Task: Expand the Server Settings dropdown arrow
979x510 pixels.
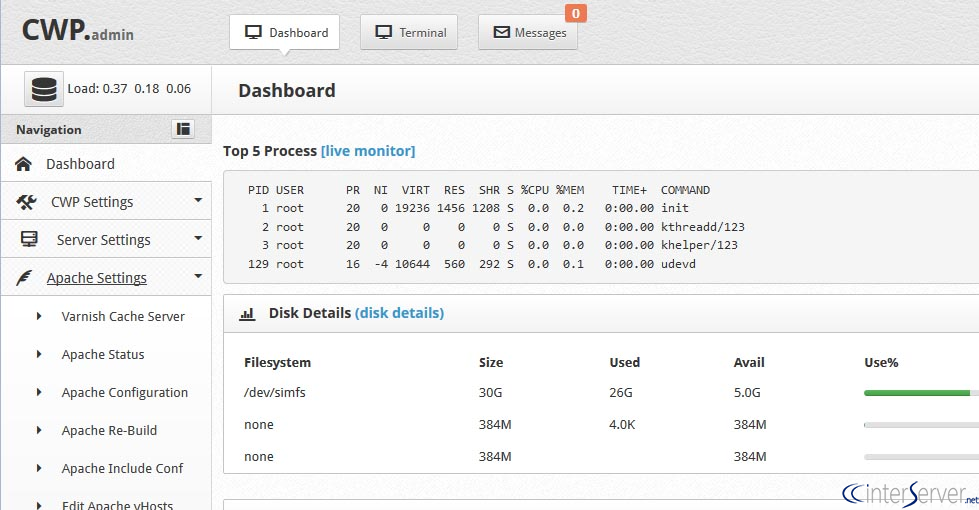Action: point(198,238)
